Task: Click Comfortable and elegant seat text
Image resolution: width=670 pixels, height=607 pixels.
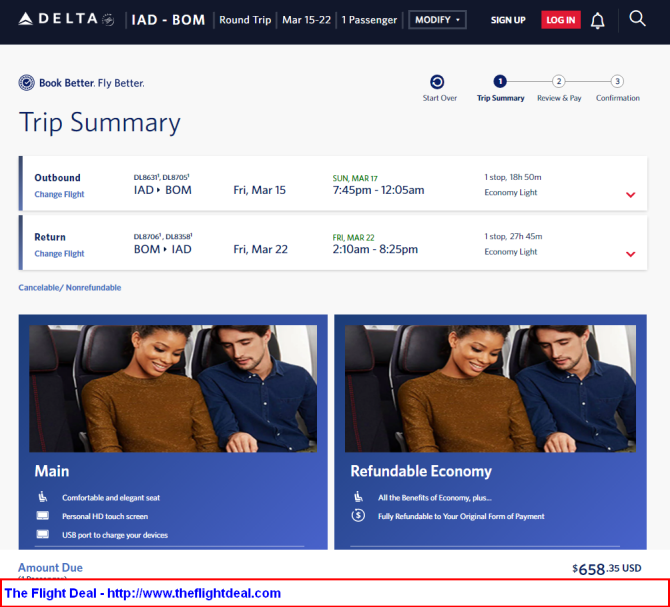Action: (x=111, y=497)
